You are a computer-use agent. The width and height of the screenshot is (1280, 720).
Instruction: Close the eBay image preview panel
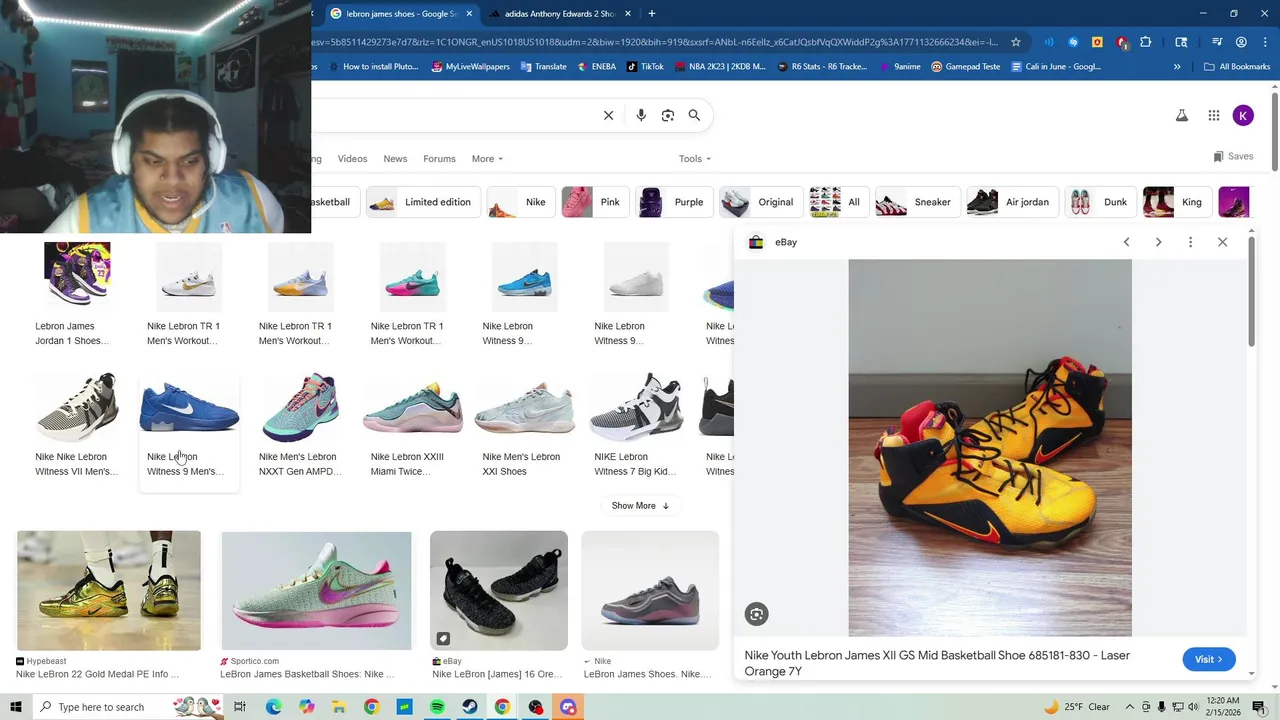1222,242
